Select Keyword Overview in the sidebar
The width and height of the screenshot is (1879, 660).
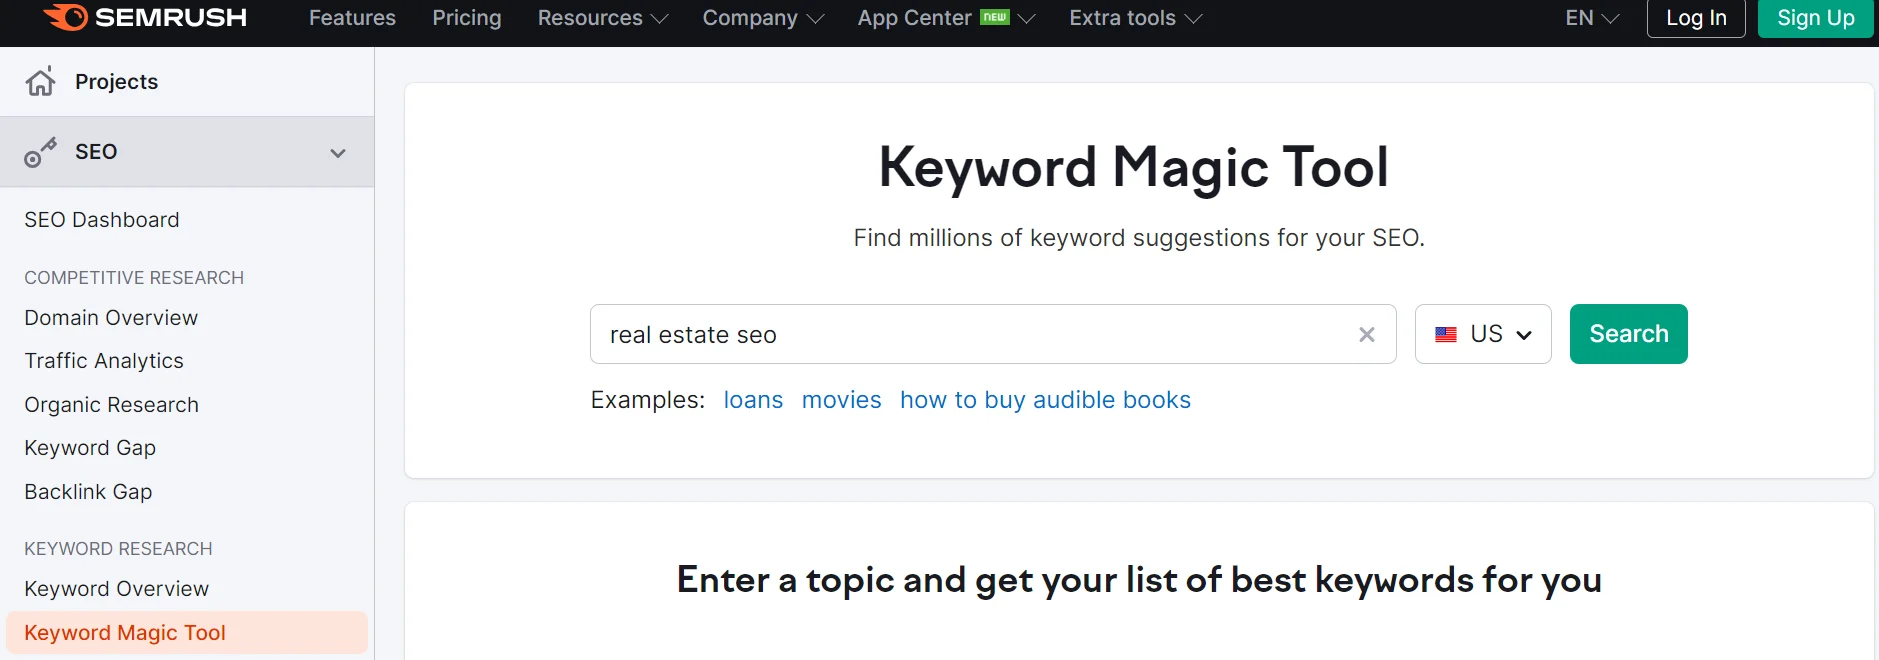point(116,588)
